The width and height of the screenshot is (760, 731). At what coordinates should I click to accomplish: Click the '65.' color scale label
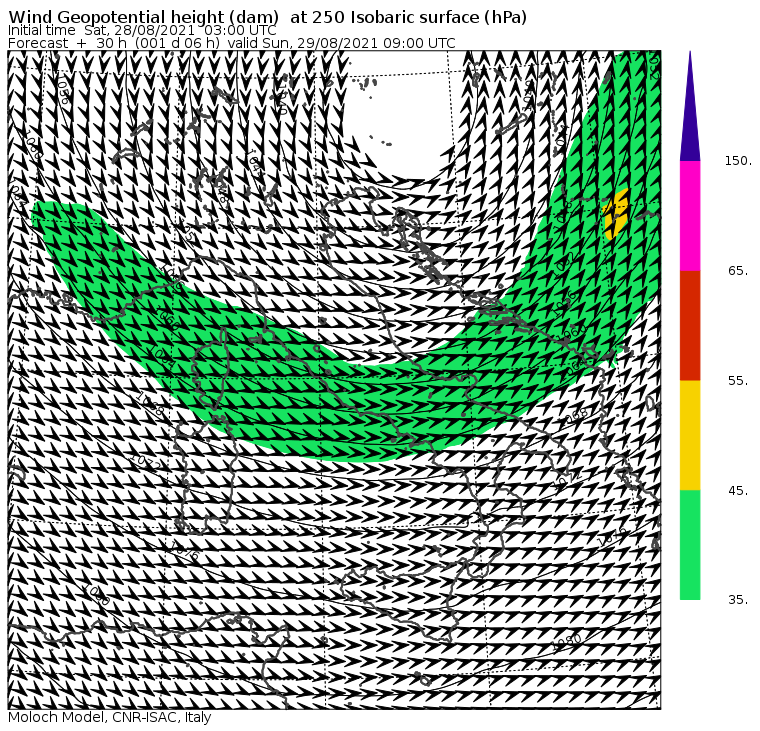tap(738, 270)
